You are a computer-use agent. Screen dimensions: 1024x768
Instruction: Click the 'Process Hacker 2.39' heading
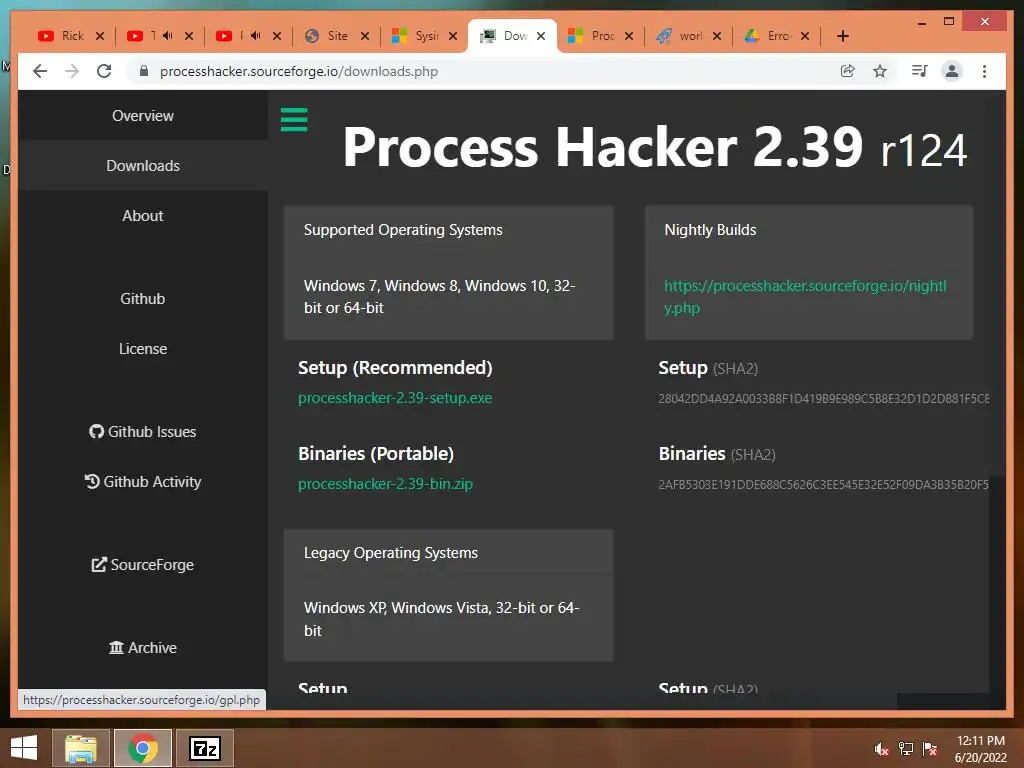click(x=603, y=147)
